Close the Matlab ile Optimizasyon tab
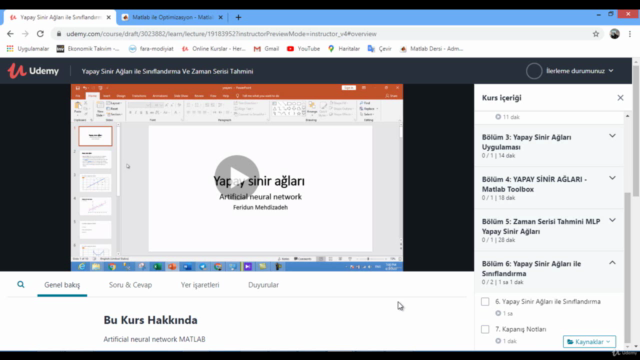 [x=220, y=18]
